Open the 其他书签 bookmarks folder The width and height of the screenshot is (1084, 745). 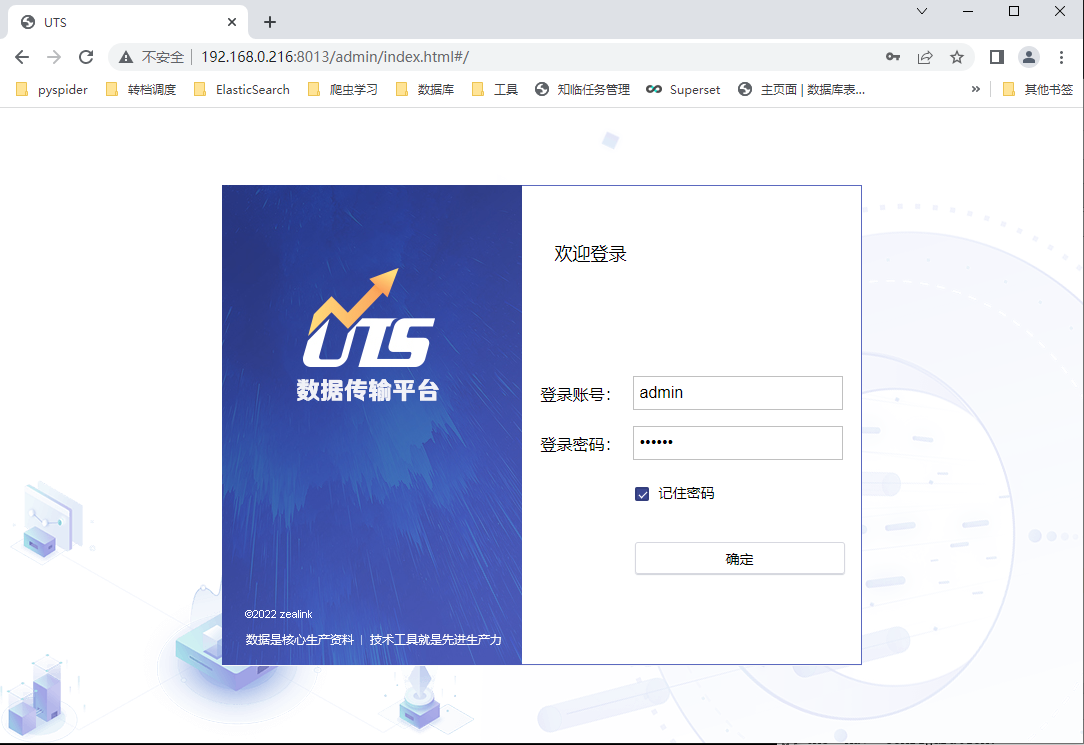point(1038,89)
